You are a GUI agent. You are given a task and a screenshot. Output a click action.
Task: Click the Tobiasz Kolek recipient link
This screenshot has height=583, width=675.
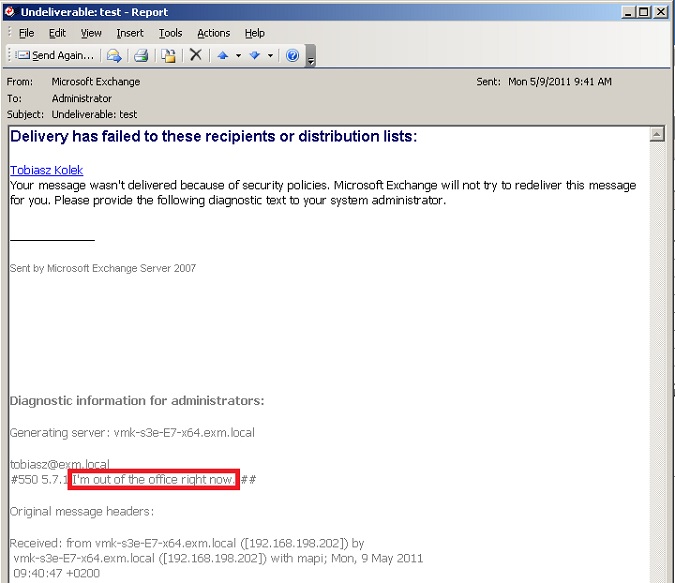coord(46,170)
